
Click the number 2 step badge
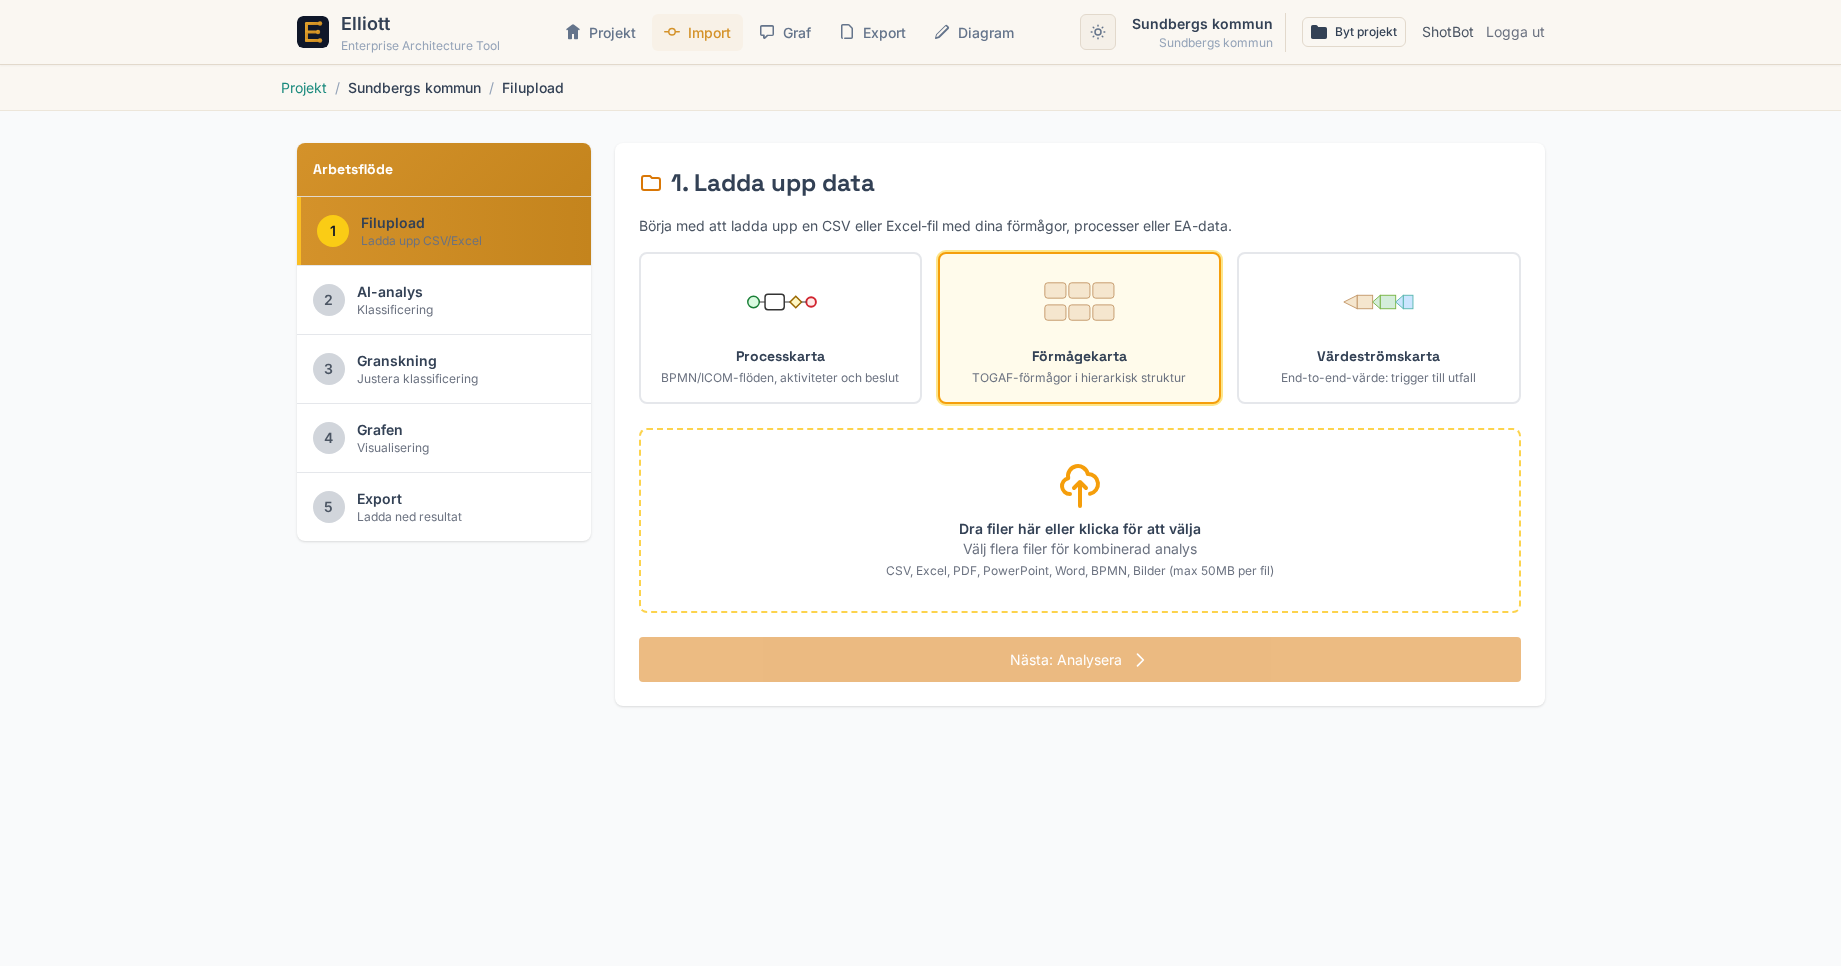tap(329, 300)
